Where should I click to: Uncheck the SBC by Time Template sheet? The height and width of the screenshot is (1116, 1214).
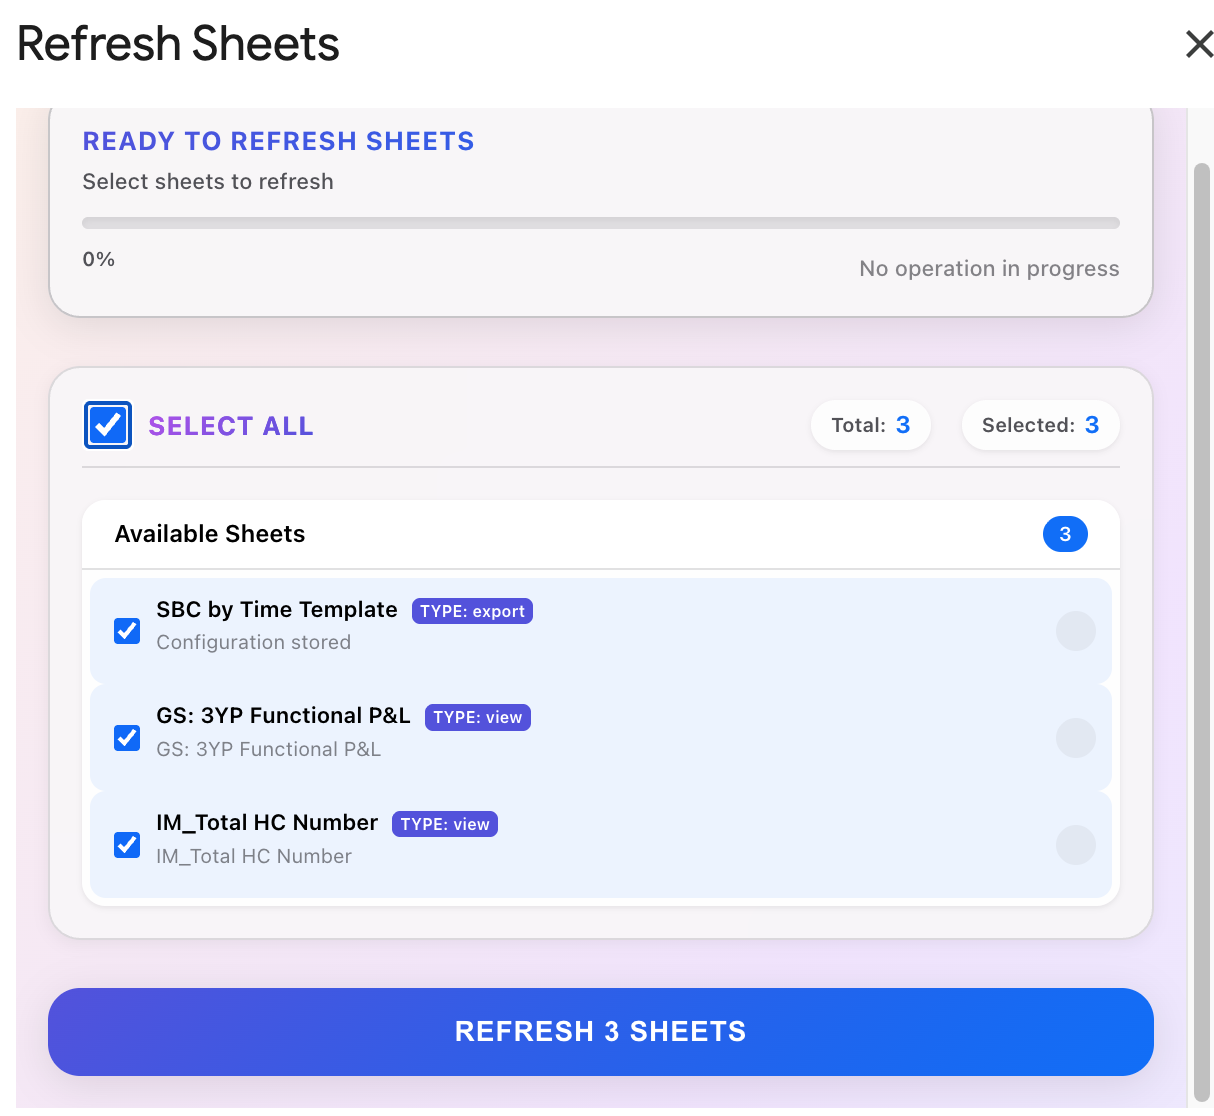(x=127, y=631)
